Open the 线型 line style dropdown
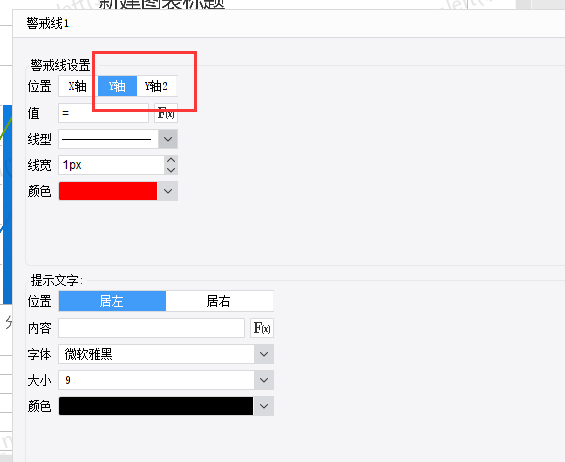 [x=168, y=139]
